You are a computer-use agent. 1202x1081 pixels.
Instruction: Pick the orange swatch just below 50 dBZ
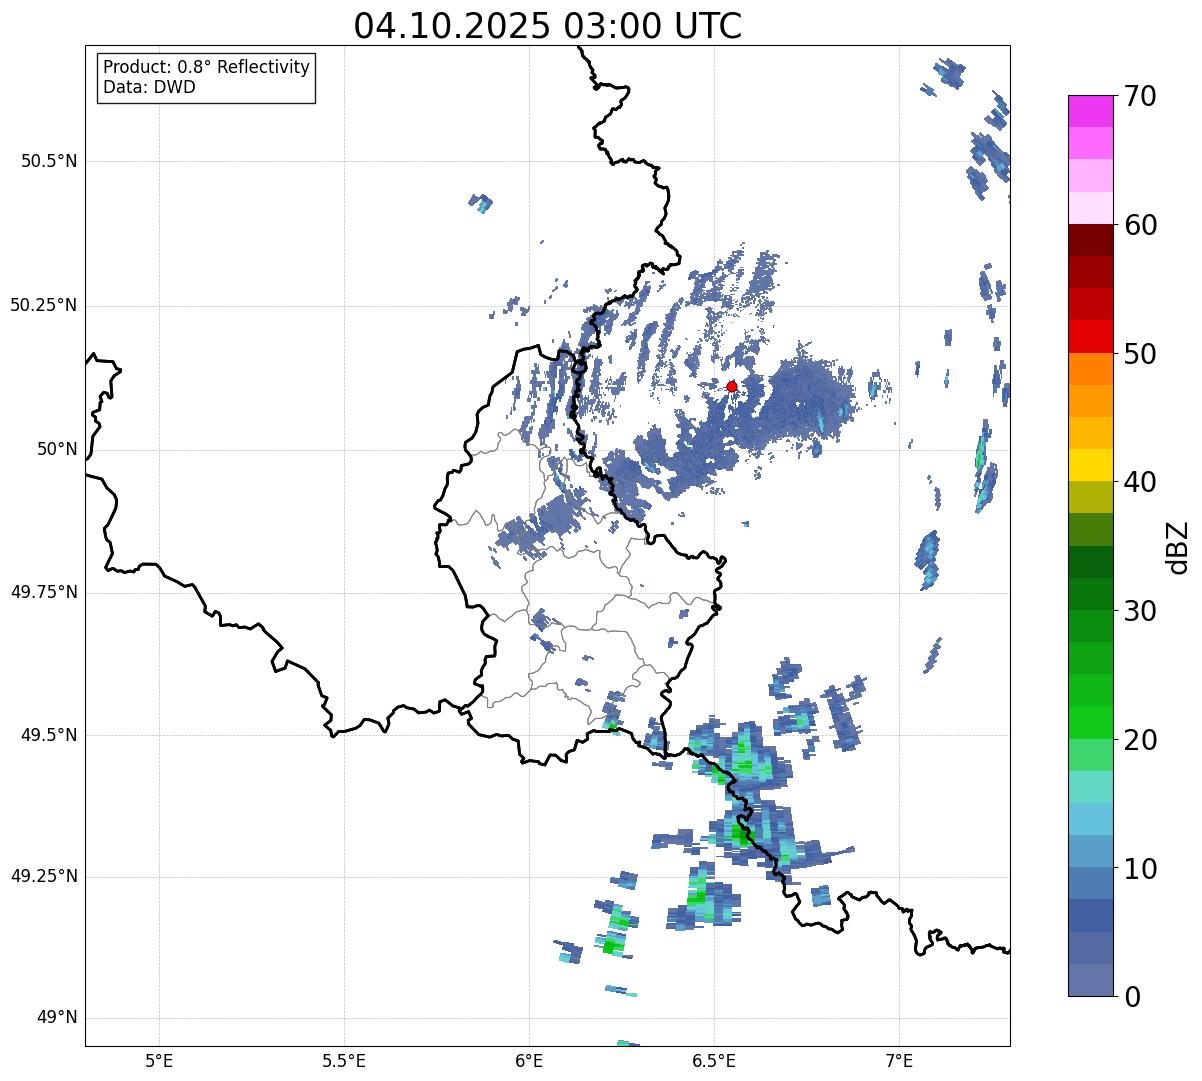coord(1090,368)
